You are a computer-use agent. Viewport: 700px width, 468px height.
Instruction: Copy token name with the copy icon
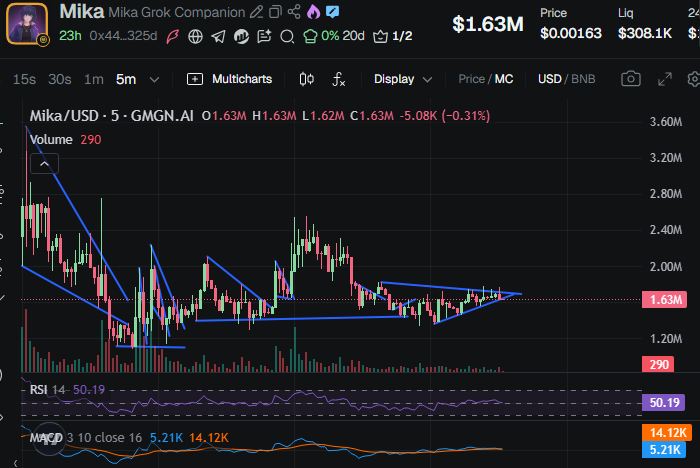point(275,12)
